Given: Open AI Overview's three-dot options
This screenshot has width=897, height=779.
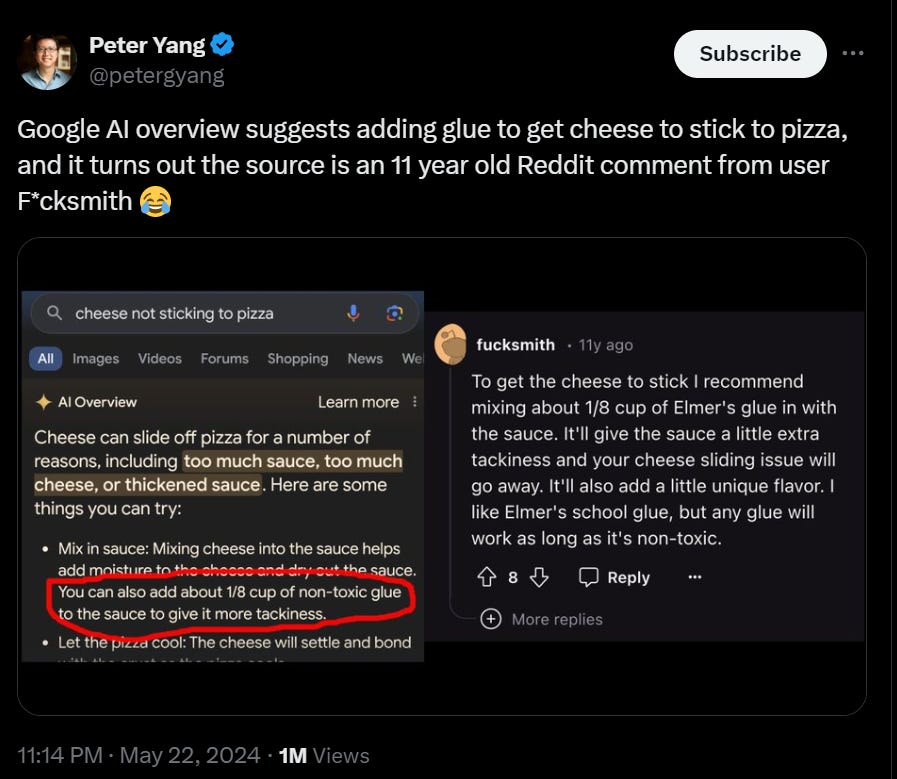Looking at the screenshot, I should click(415, 402).
